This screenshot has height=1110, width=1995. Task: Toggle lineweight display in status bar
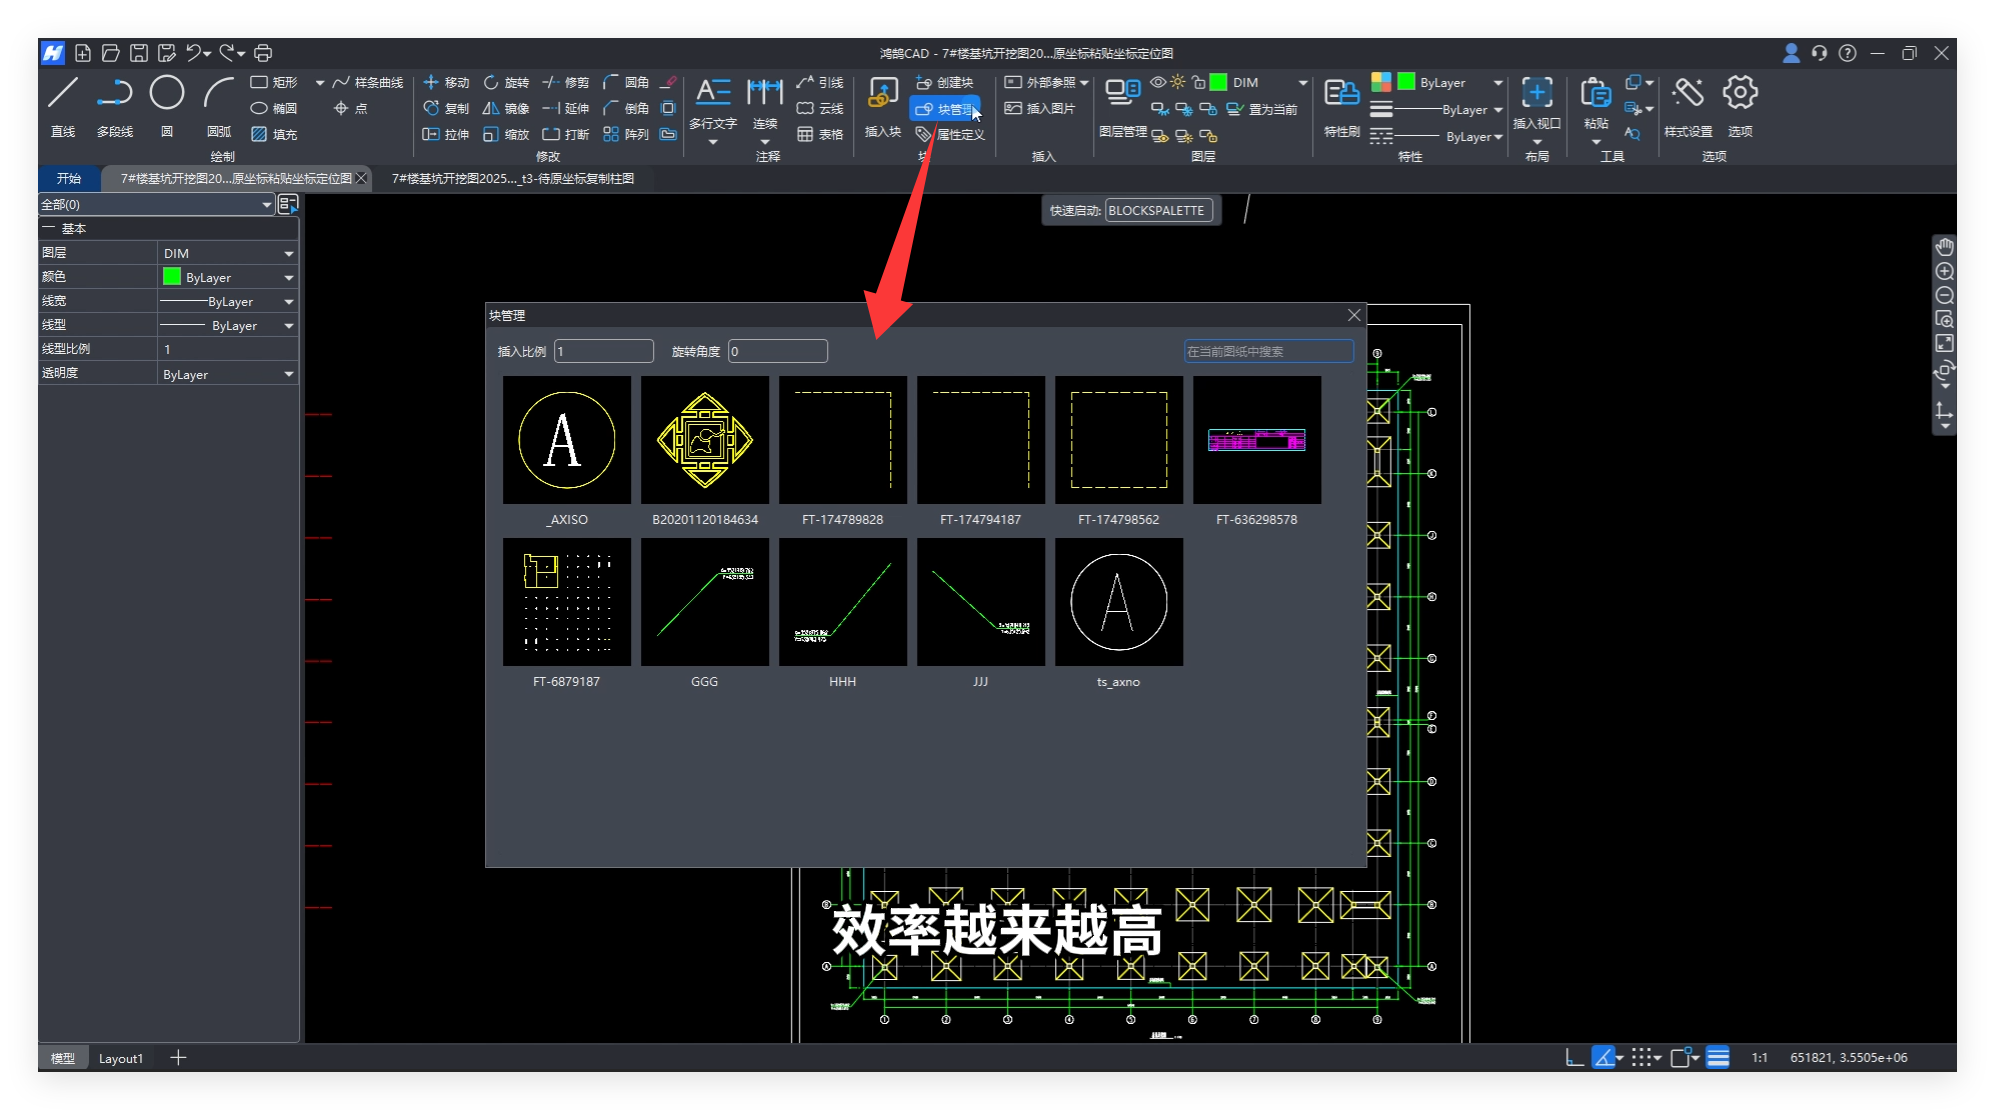click(1718, 1058)
